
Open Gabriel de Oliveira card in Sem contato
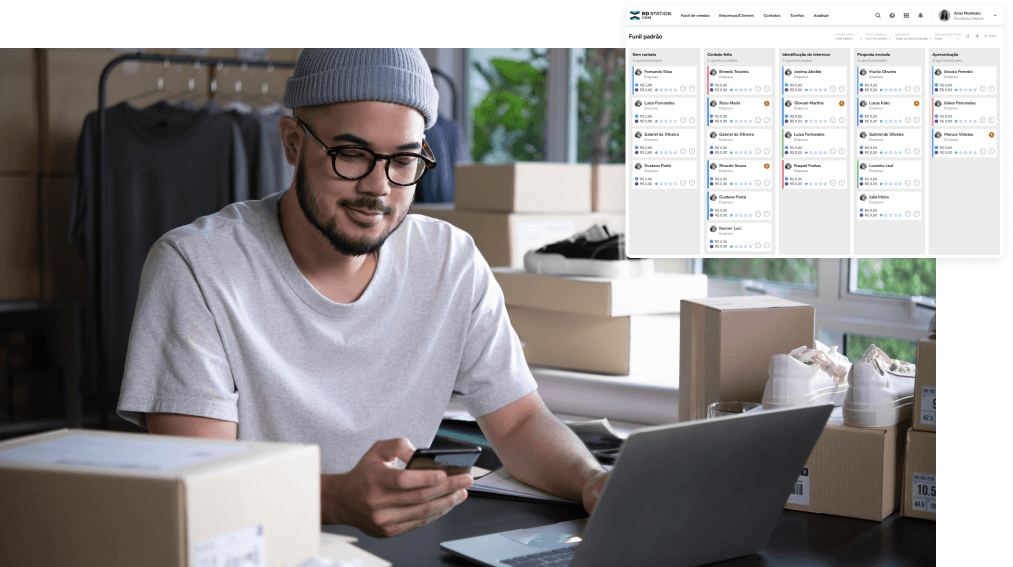pos(664,143)
